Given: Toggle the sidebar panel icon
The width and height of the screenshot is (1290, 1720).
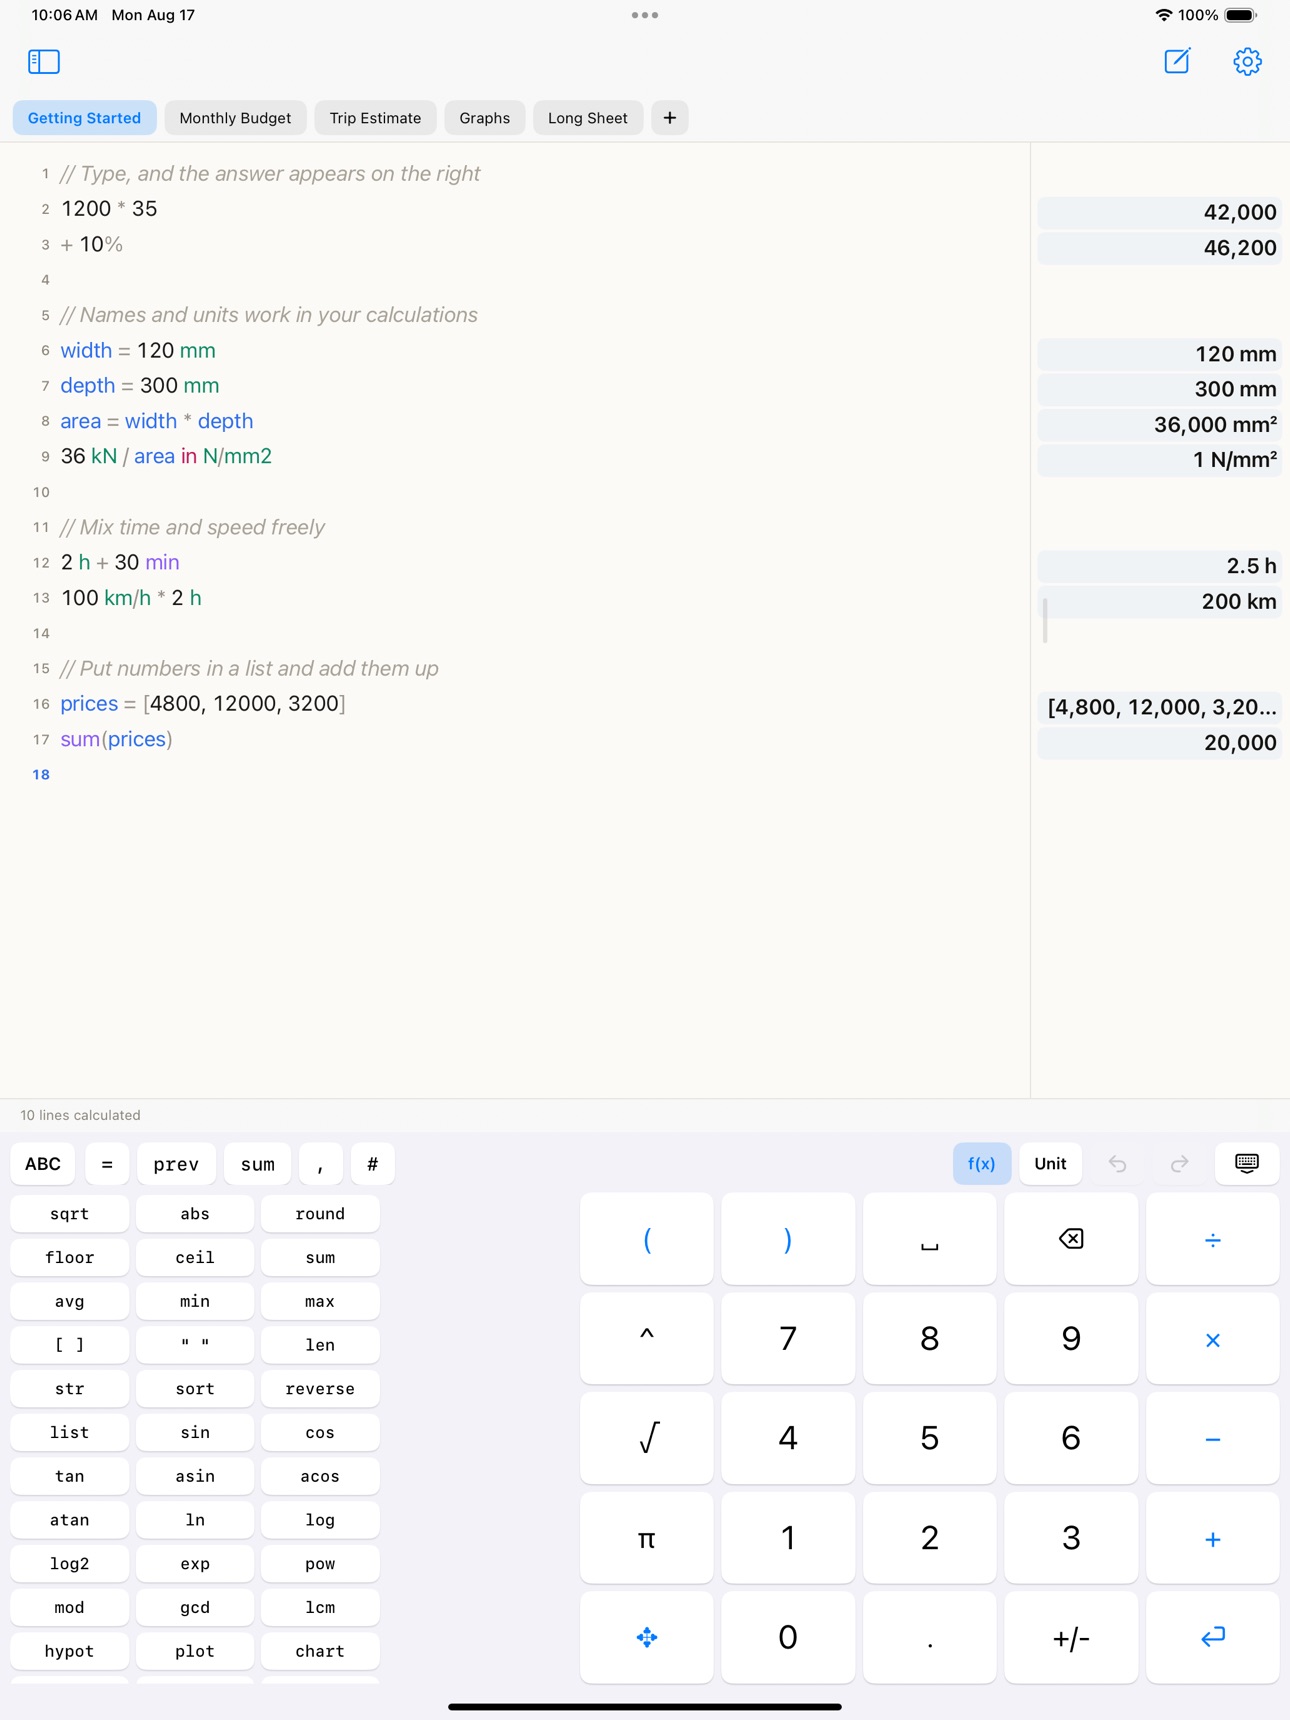Looking at the screenshot, I should pyautogui.click(x=44, y=62).
